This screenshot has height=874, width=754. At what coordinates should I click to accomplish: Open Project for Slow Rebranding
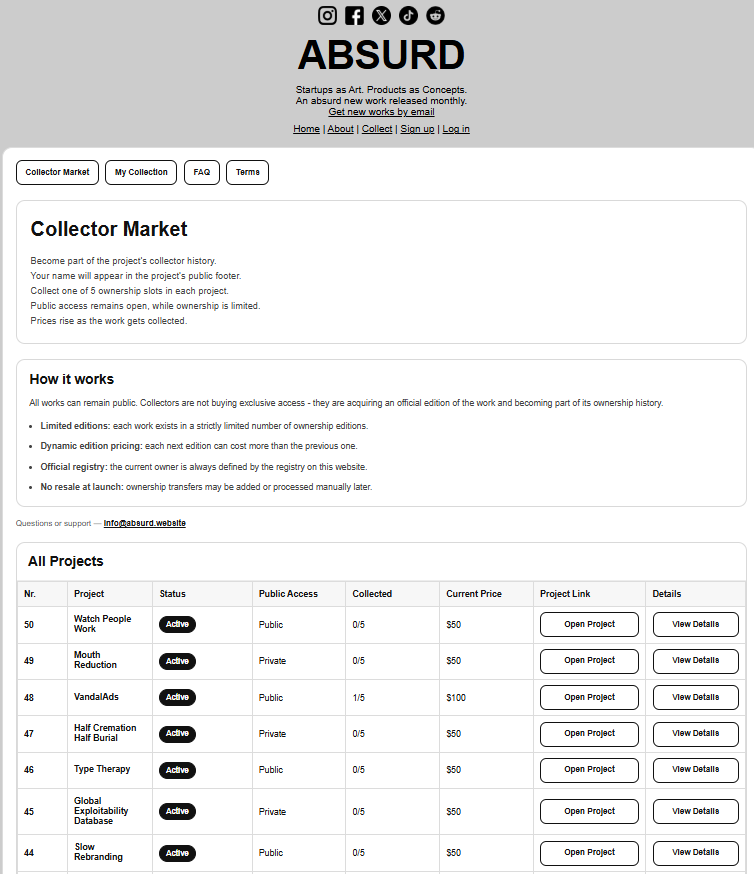click(589, 853)
